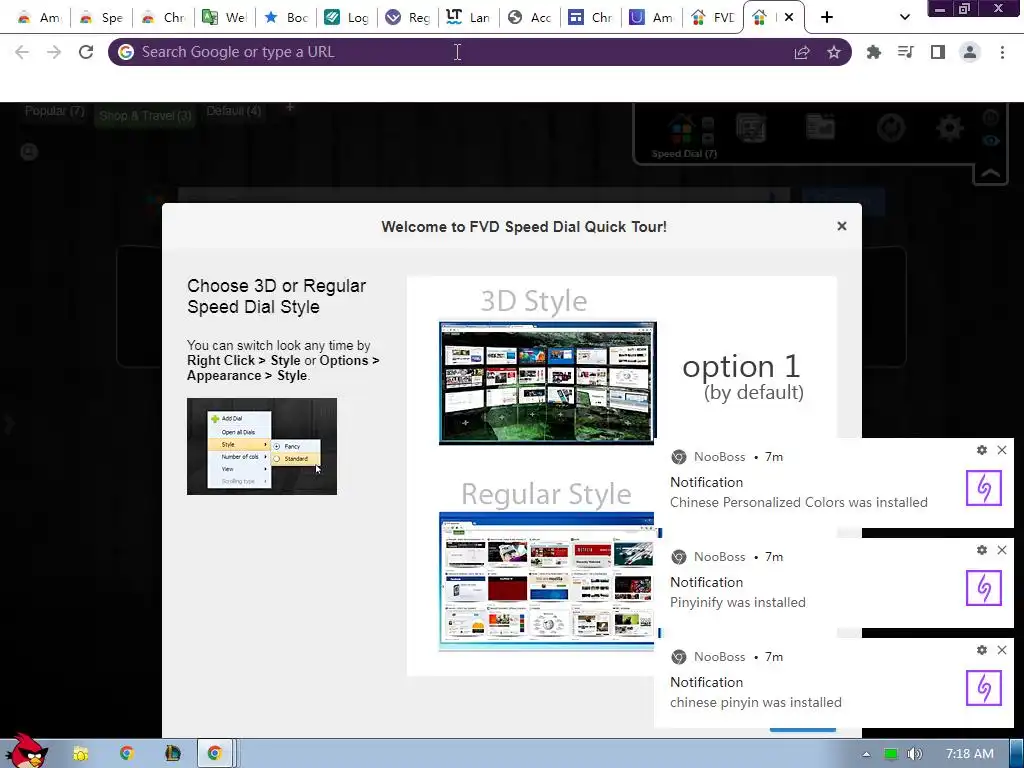Click the 3D Style preview thumbnail
The image size is (1024, 768).
coord(547,383)
